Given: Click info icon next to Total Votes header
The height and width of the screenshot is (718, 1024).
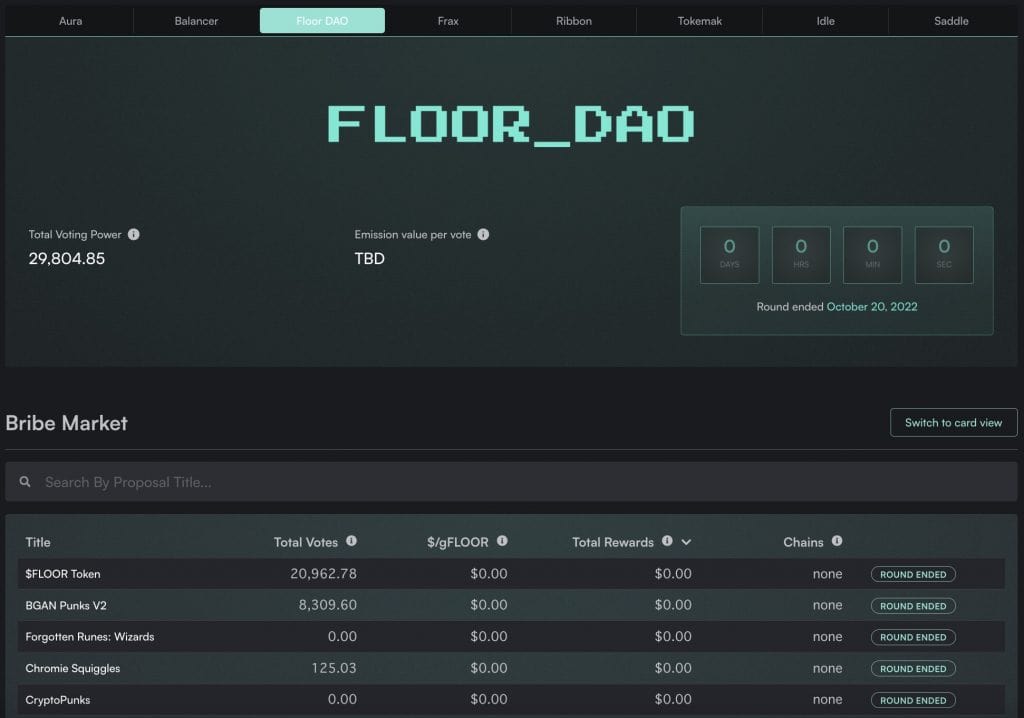Looking at the screenshot, I should [351, 541].
